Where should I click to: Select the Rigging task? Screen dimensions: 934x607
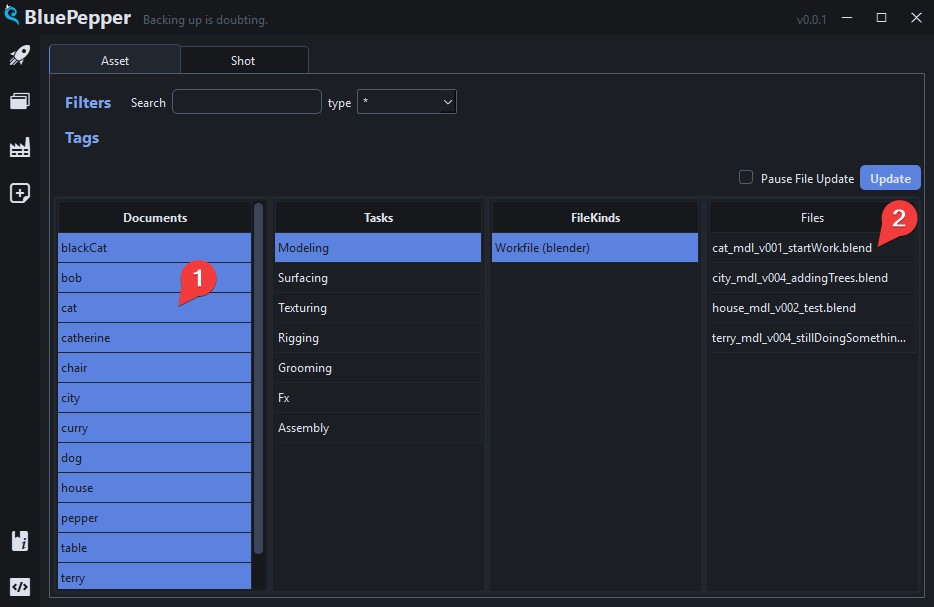[x=378, y=338]
